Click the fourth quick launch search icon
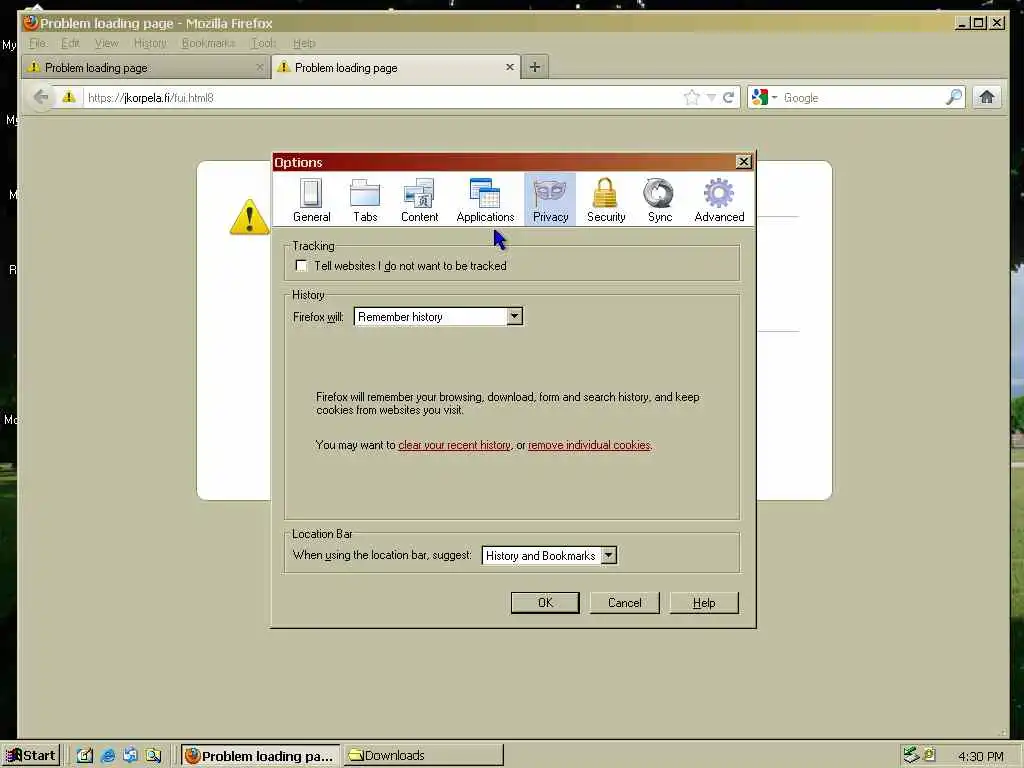The width and height of the screenshot is (1024, 768). click(153, 756)
